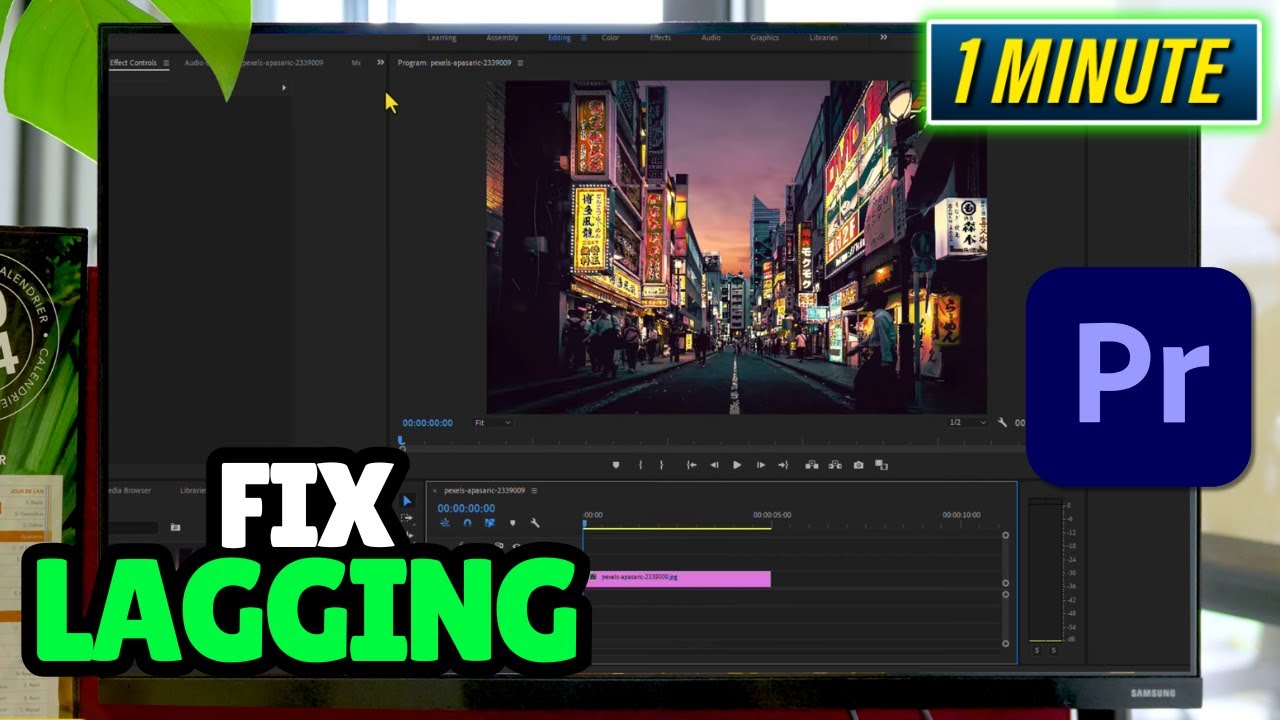Open the 1/2 playback resolution dropdown
1280x720 pixels.
(967, 423)
